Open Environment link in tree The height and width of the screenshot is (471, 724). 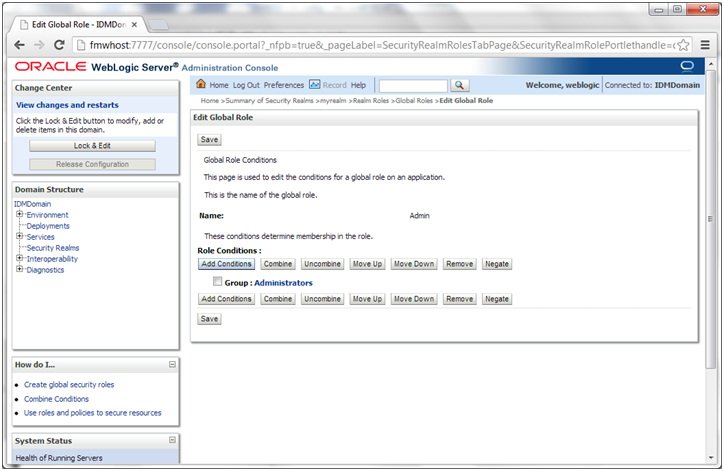tap(47, 215)
